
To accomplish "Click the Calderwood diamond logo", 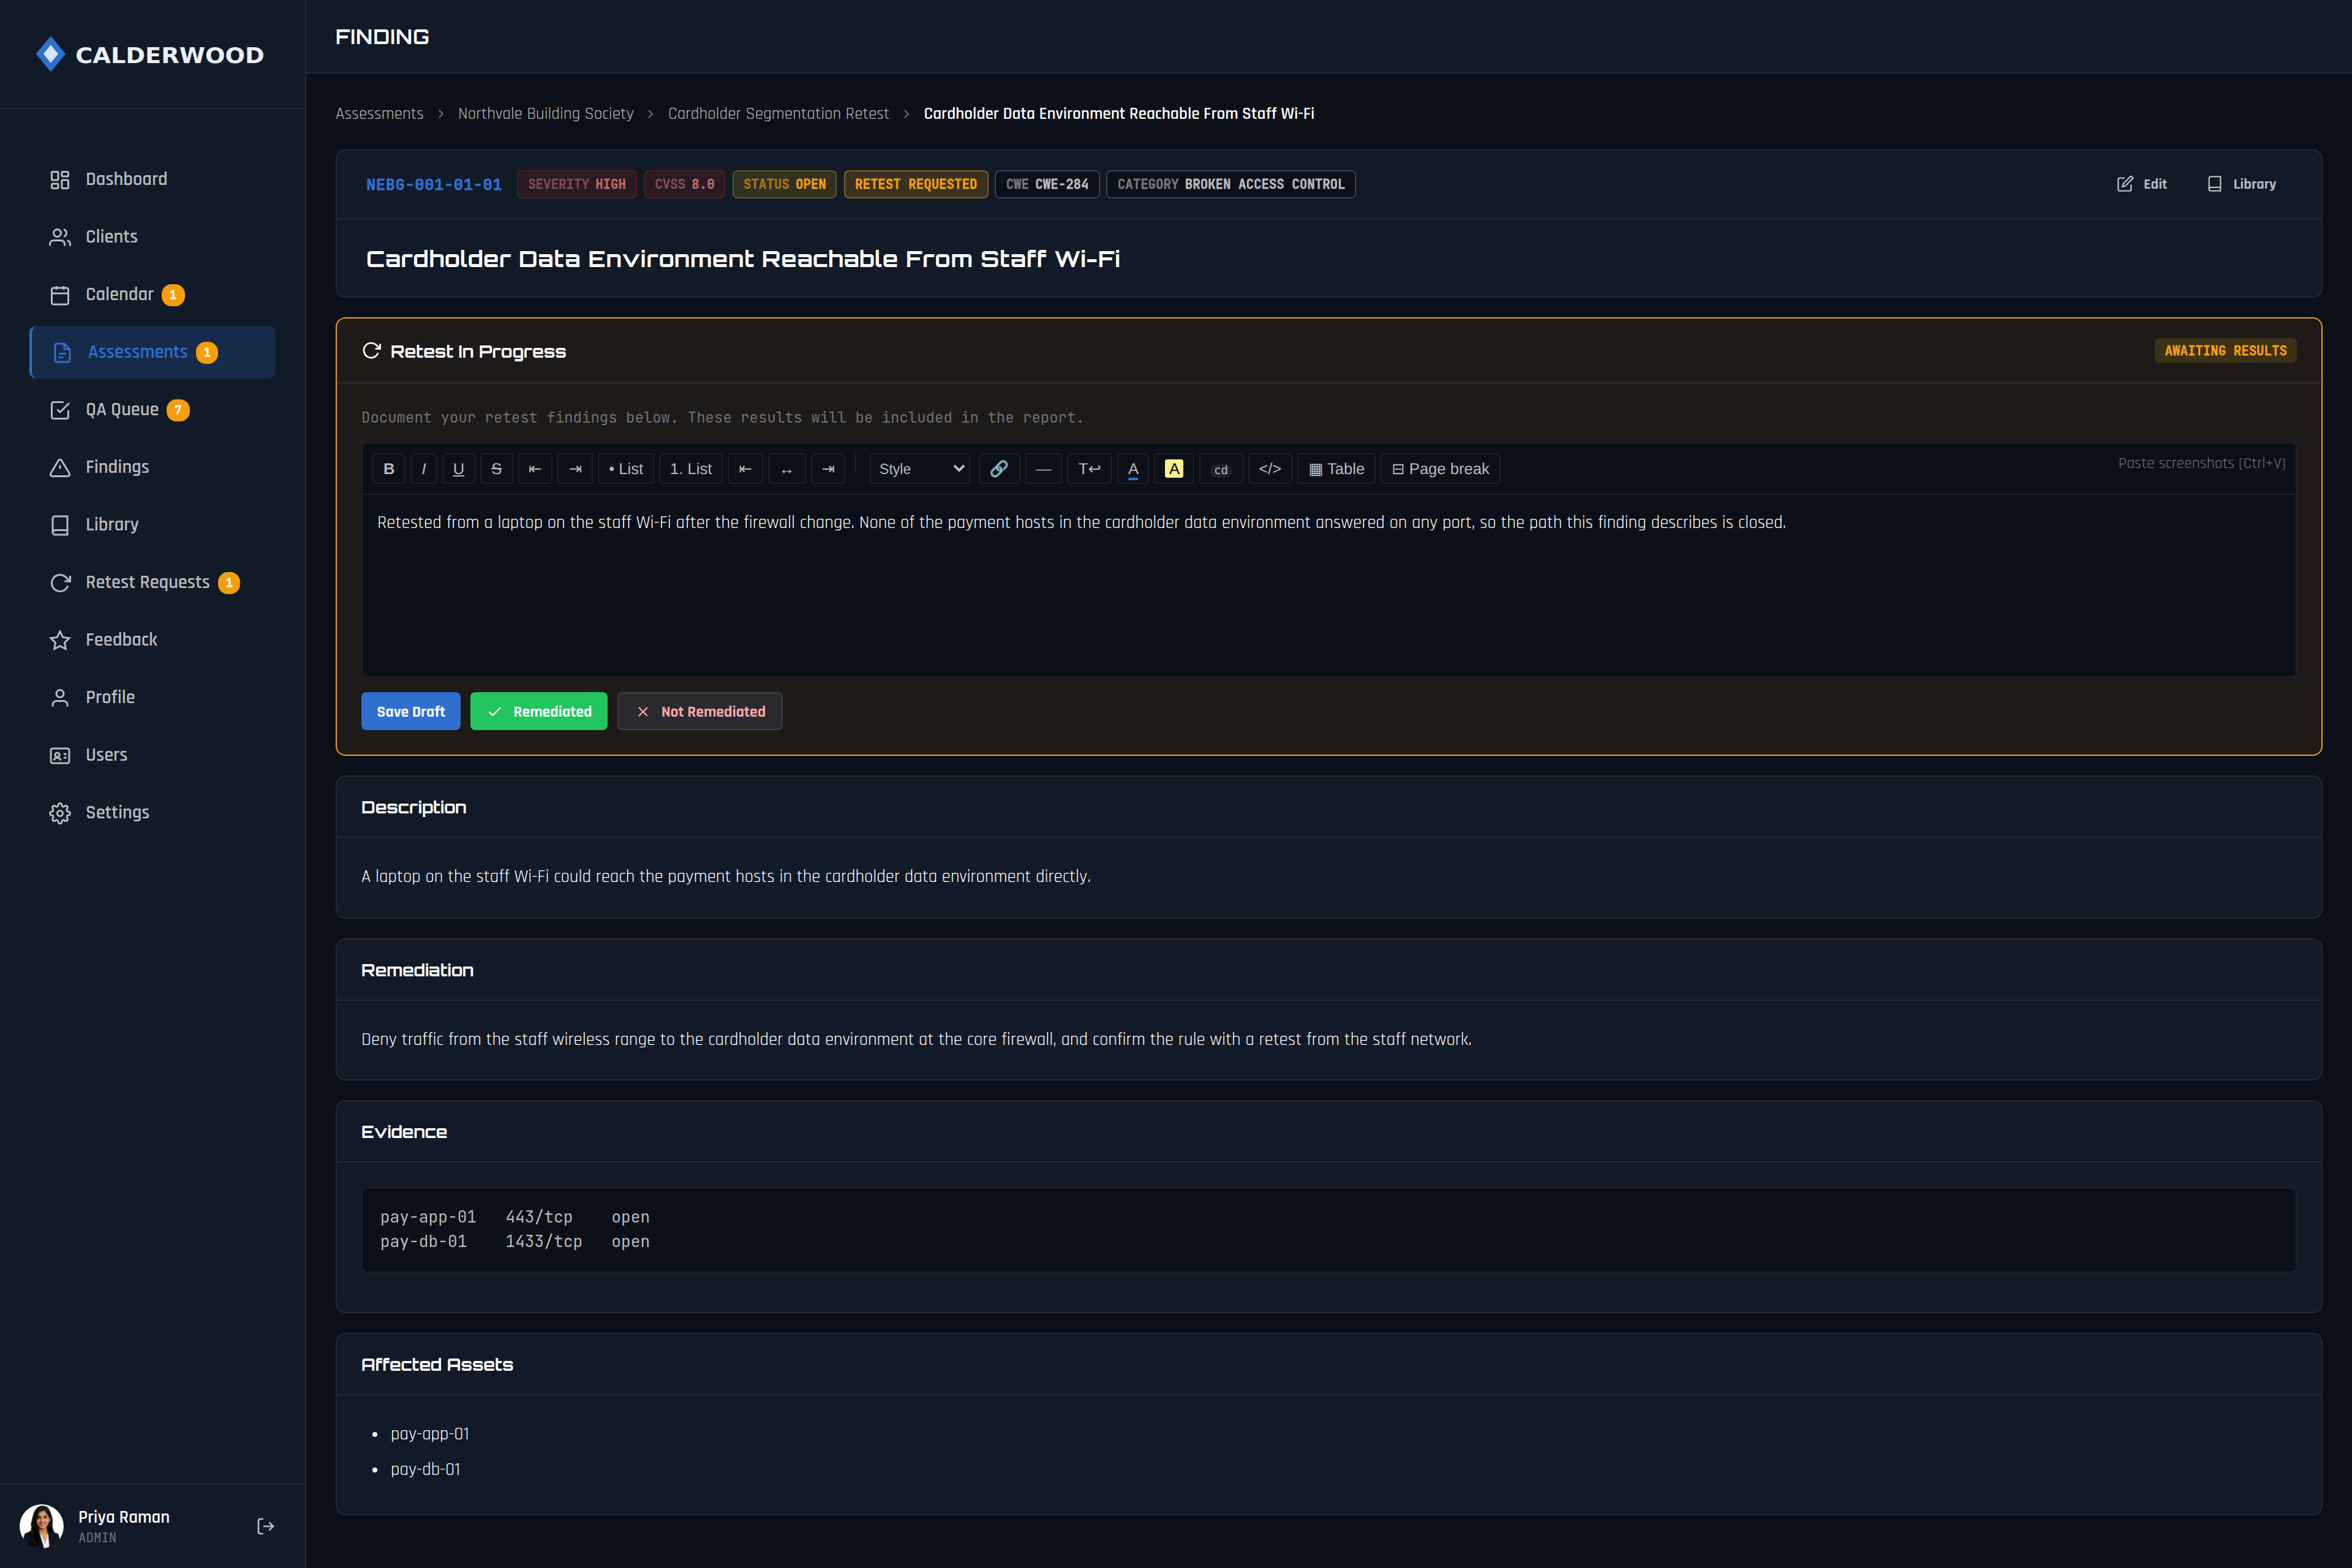I will (x=50, y=54).
